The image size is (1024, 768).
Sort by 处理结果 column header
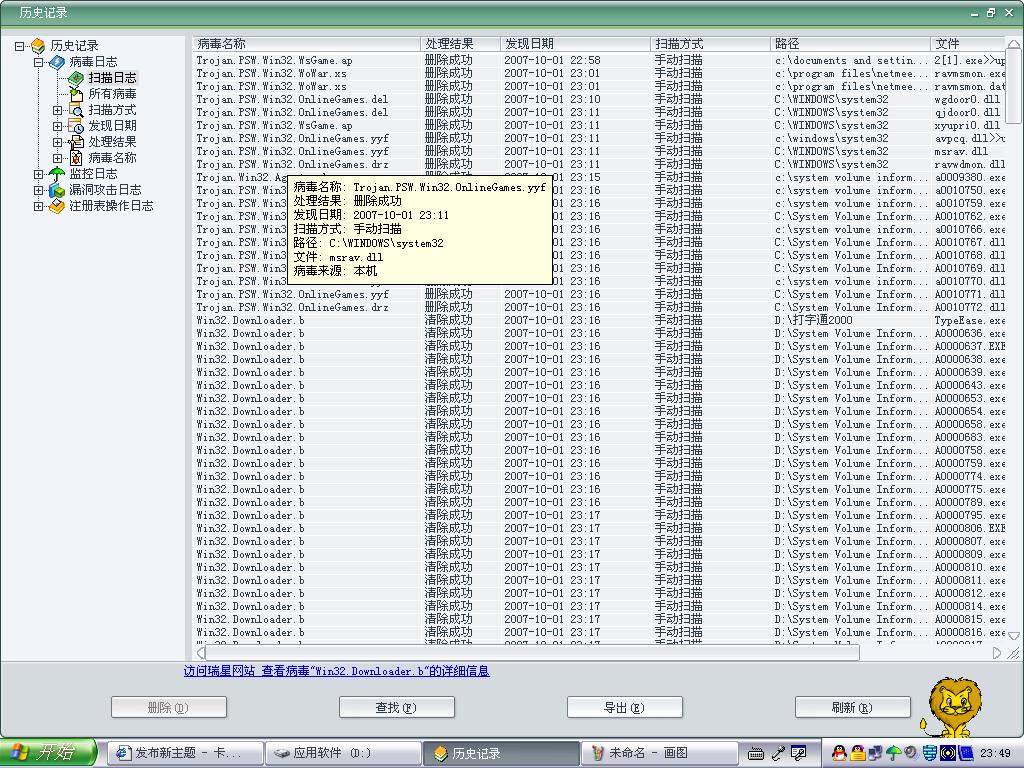pyautogui.click(x=460, y=44)
